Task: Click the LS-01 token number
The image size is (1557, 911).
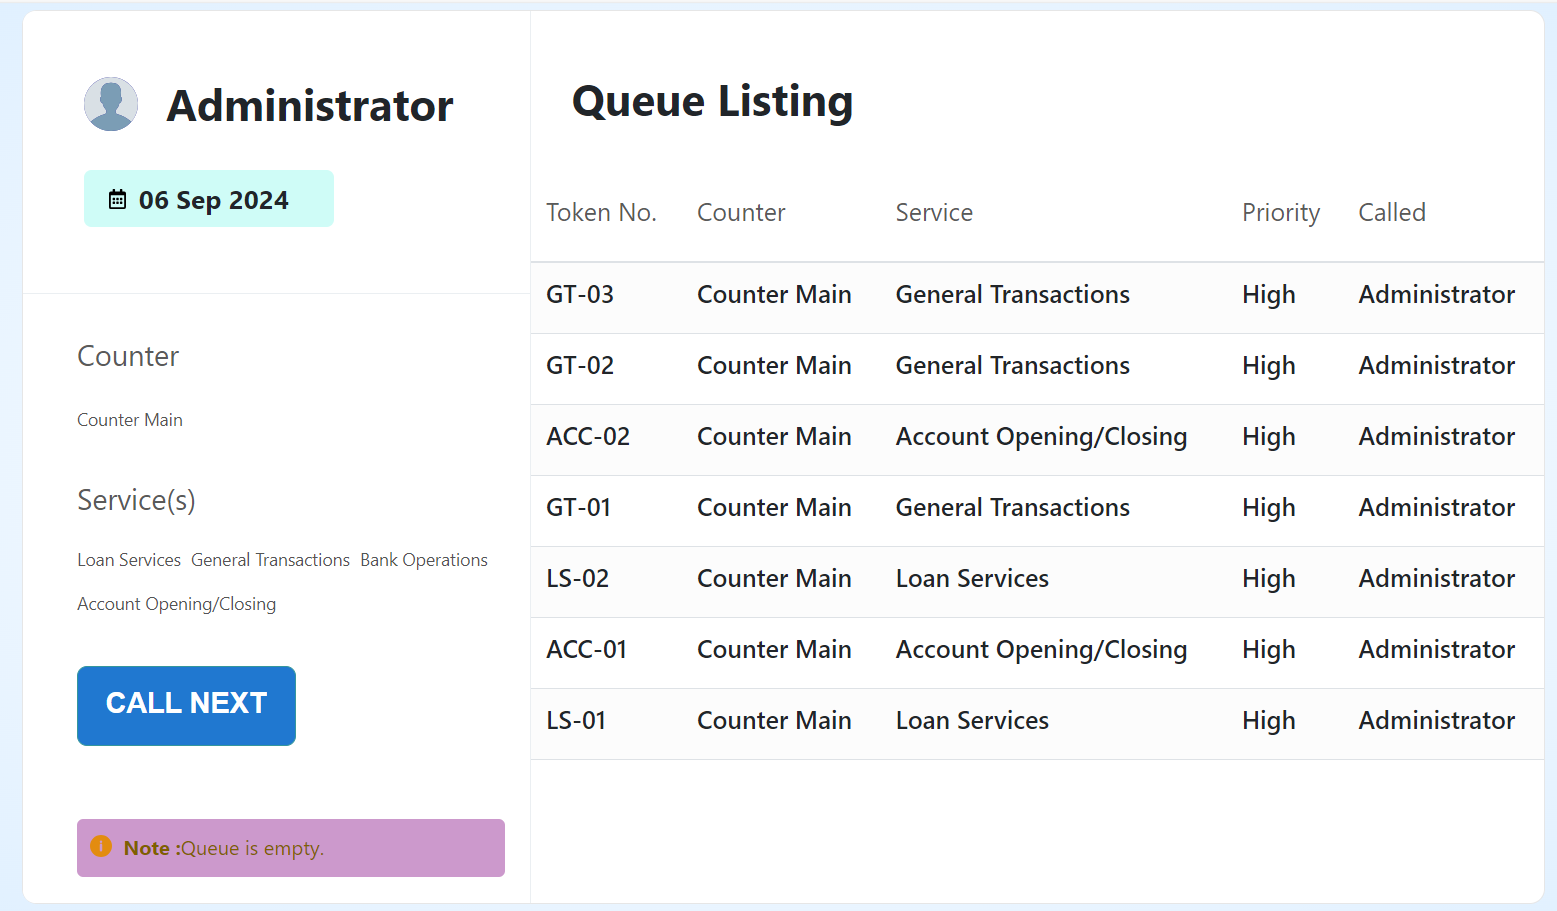Action: click(576, 721)
